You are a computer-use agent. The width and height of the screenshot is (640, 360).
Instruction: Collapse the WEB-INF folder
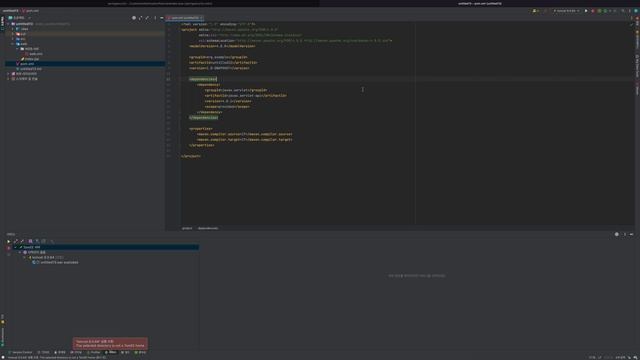click(18, 49)
